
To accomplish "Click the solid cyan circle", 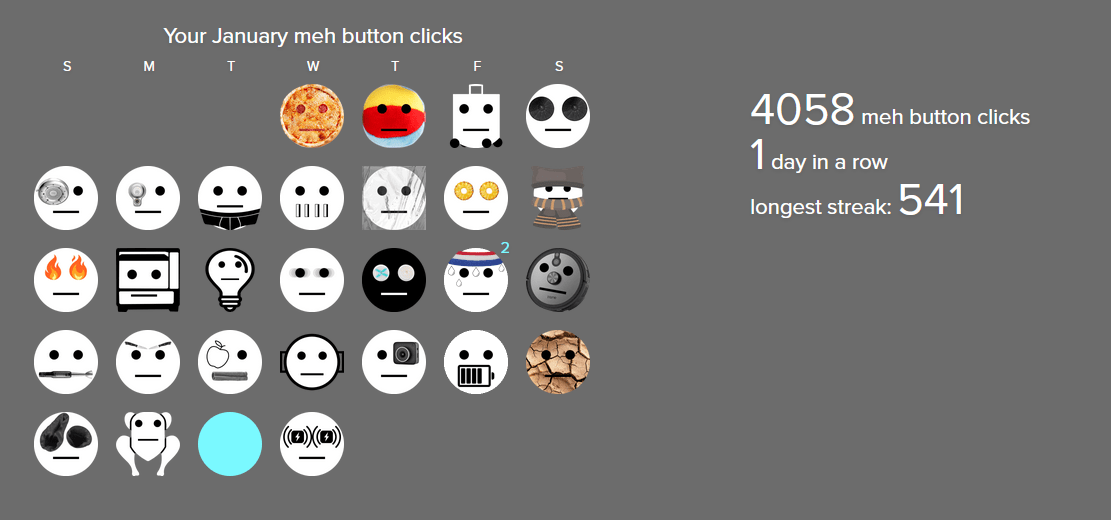I will tap(230, 444).
